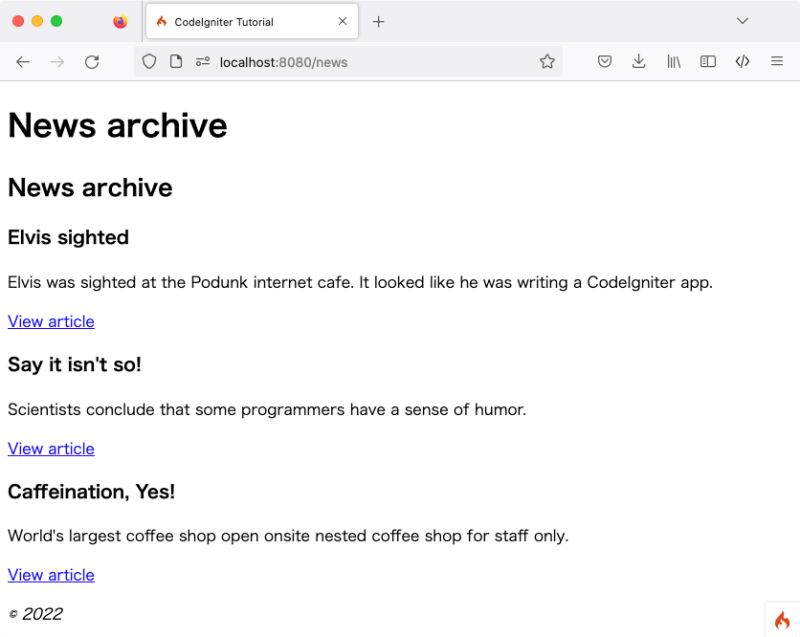Open the list all tabs chevron
The height and width of the screenshot is (637, 800).
(x=742, y=21)
